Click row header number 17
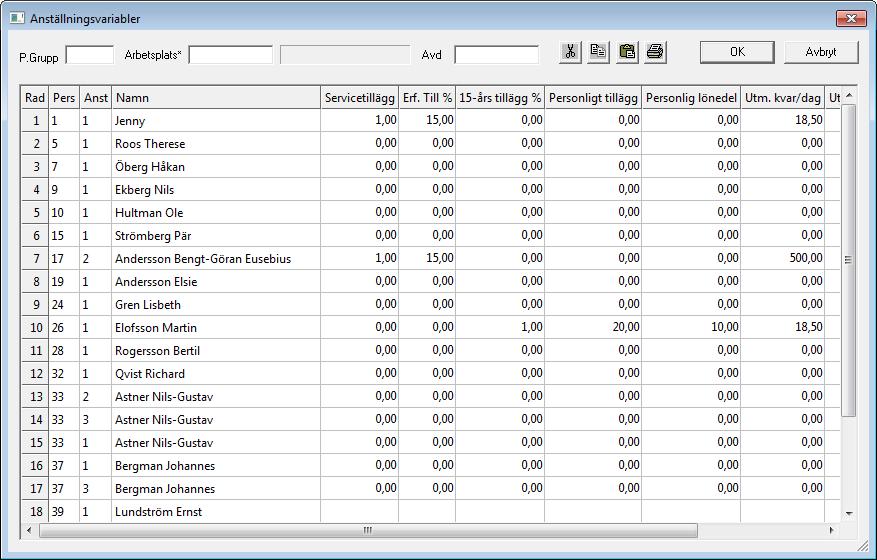 [x=35, y=488]
